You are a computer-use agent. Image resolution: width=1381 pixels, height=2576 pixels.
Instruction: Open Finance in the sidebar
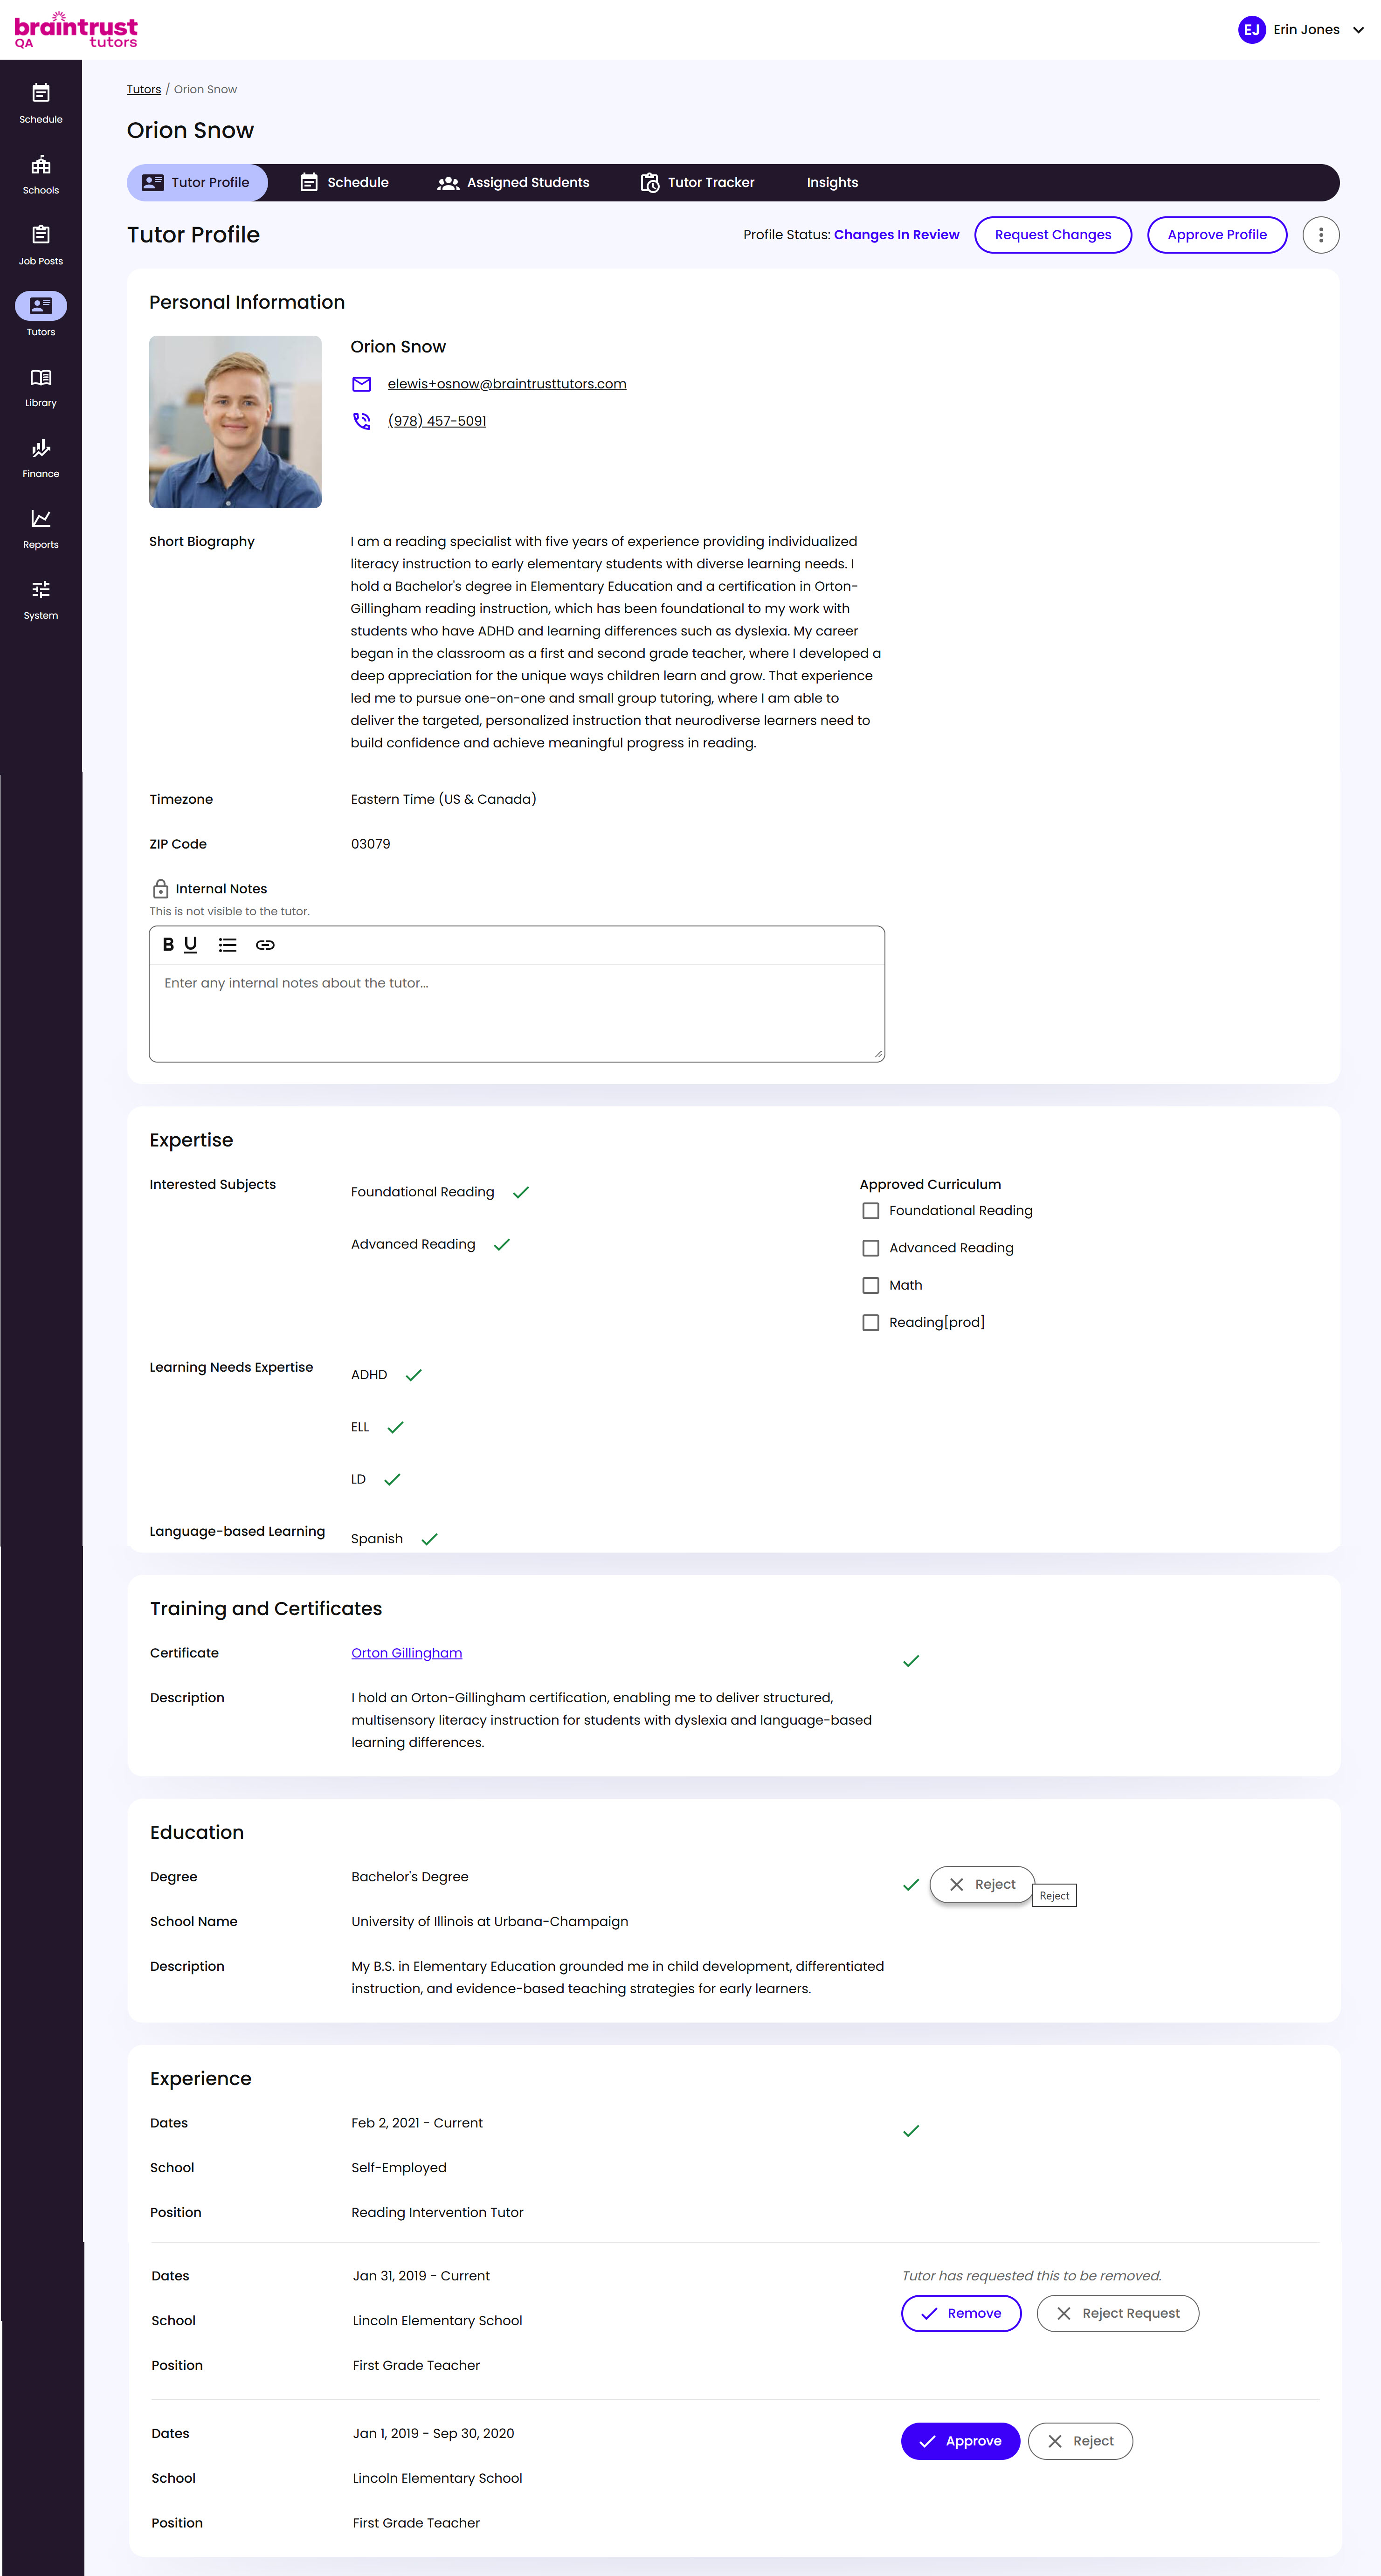[41, 459]
